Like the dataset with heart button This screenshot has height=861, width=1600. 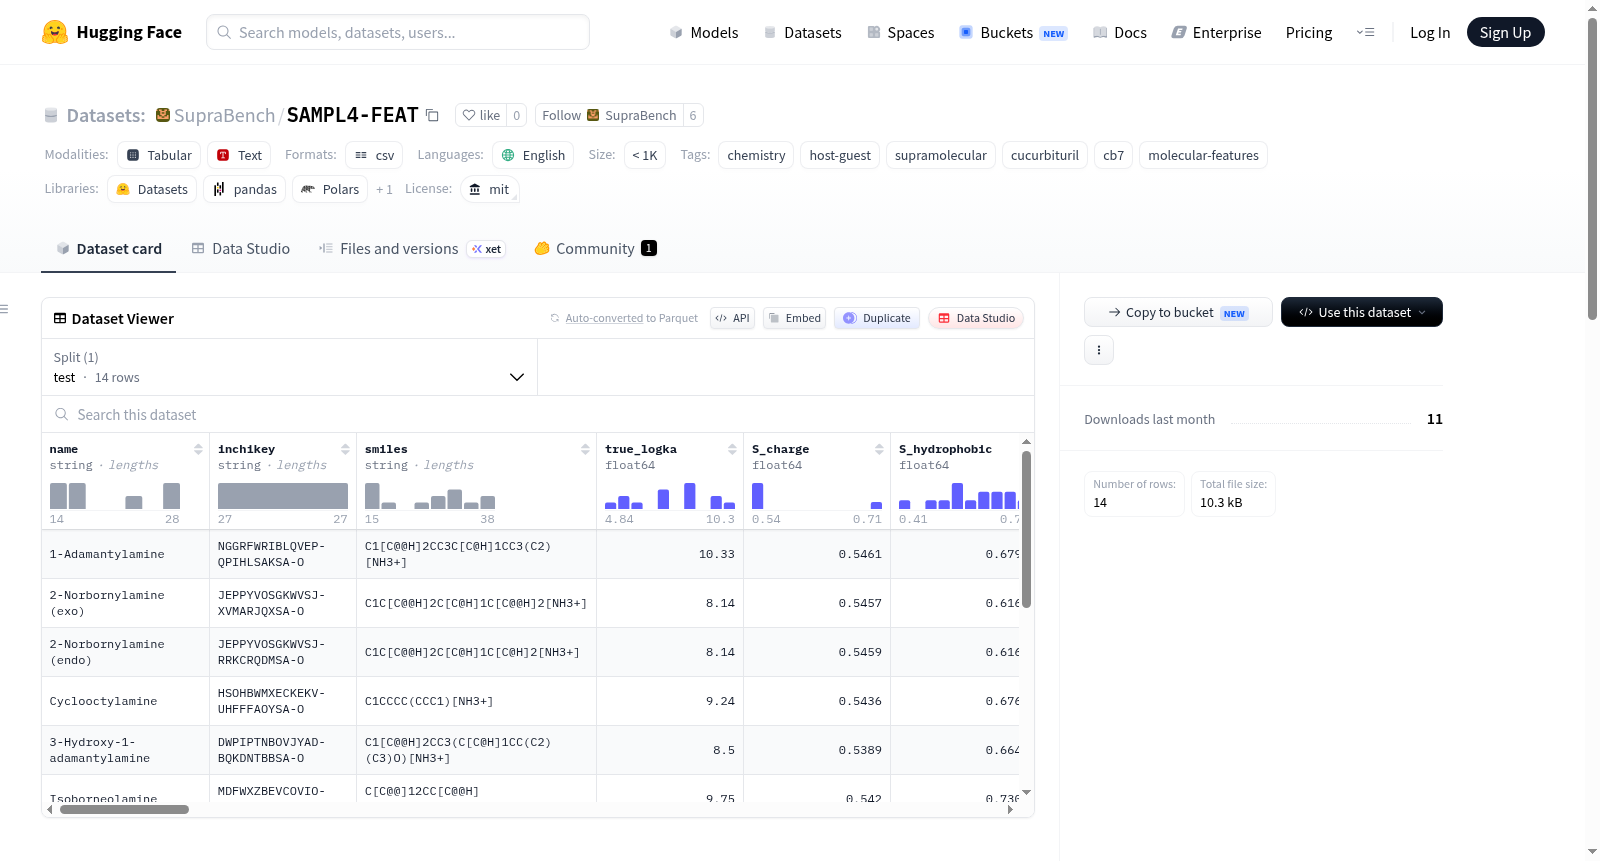click(x=481, y=115)
